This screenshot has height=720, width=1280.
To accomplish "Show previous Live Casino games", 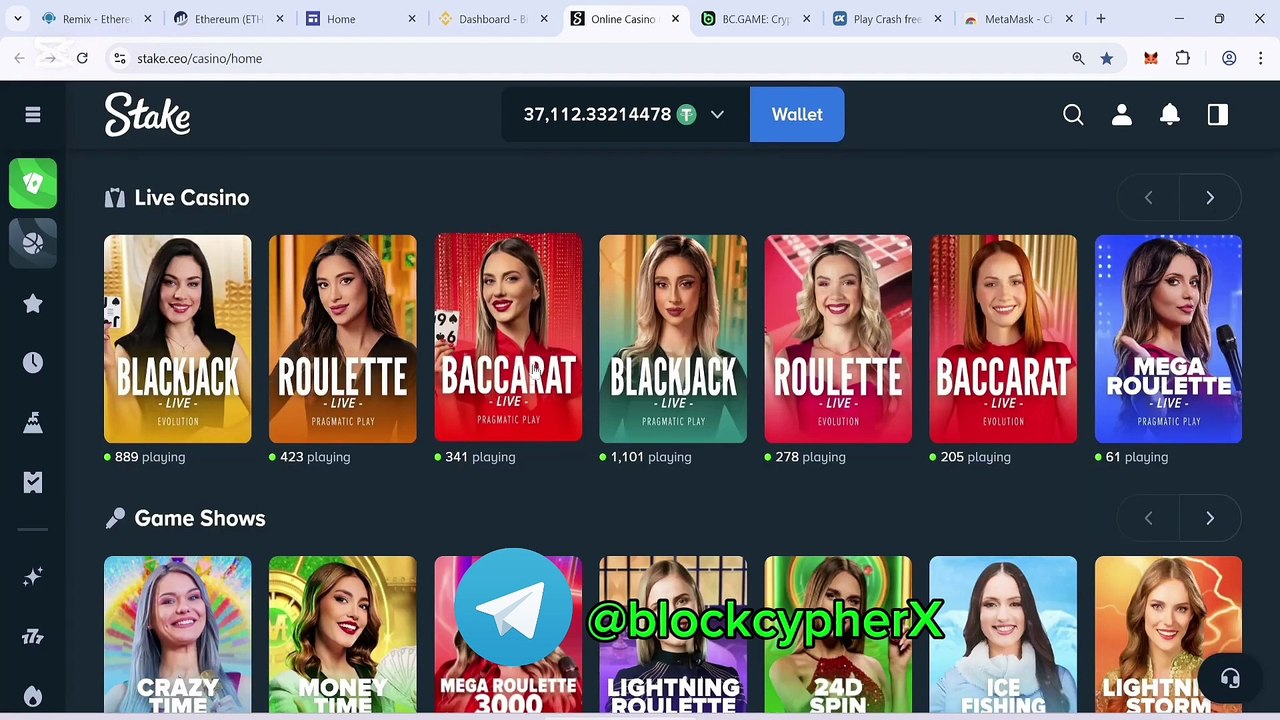I will 1148,198.
